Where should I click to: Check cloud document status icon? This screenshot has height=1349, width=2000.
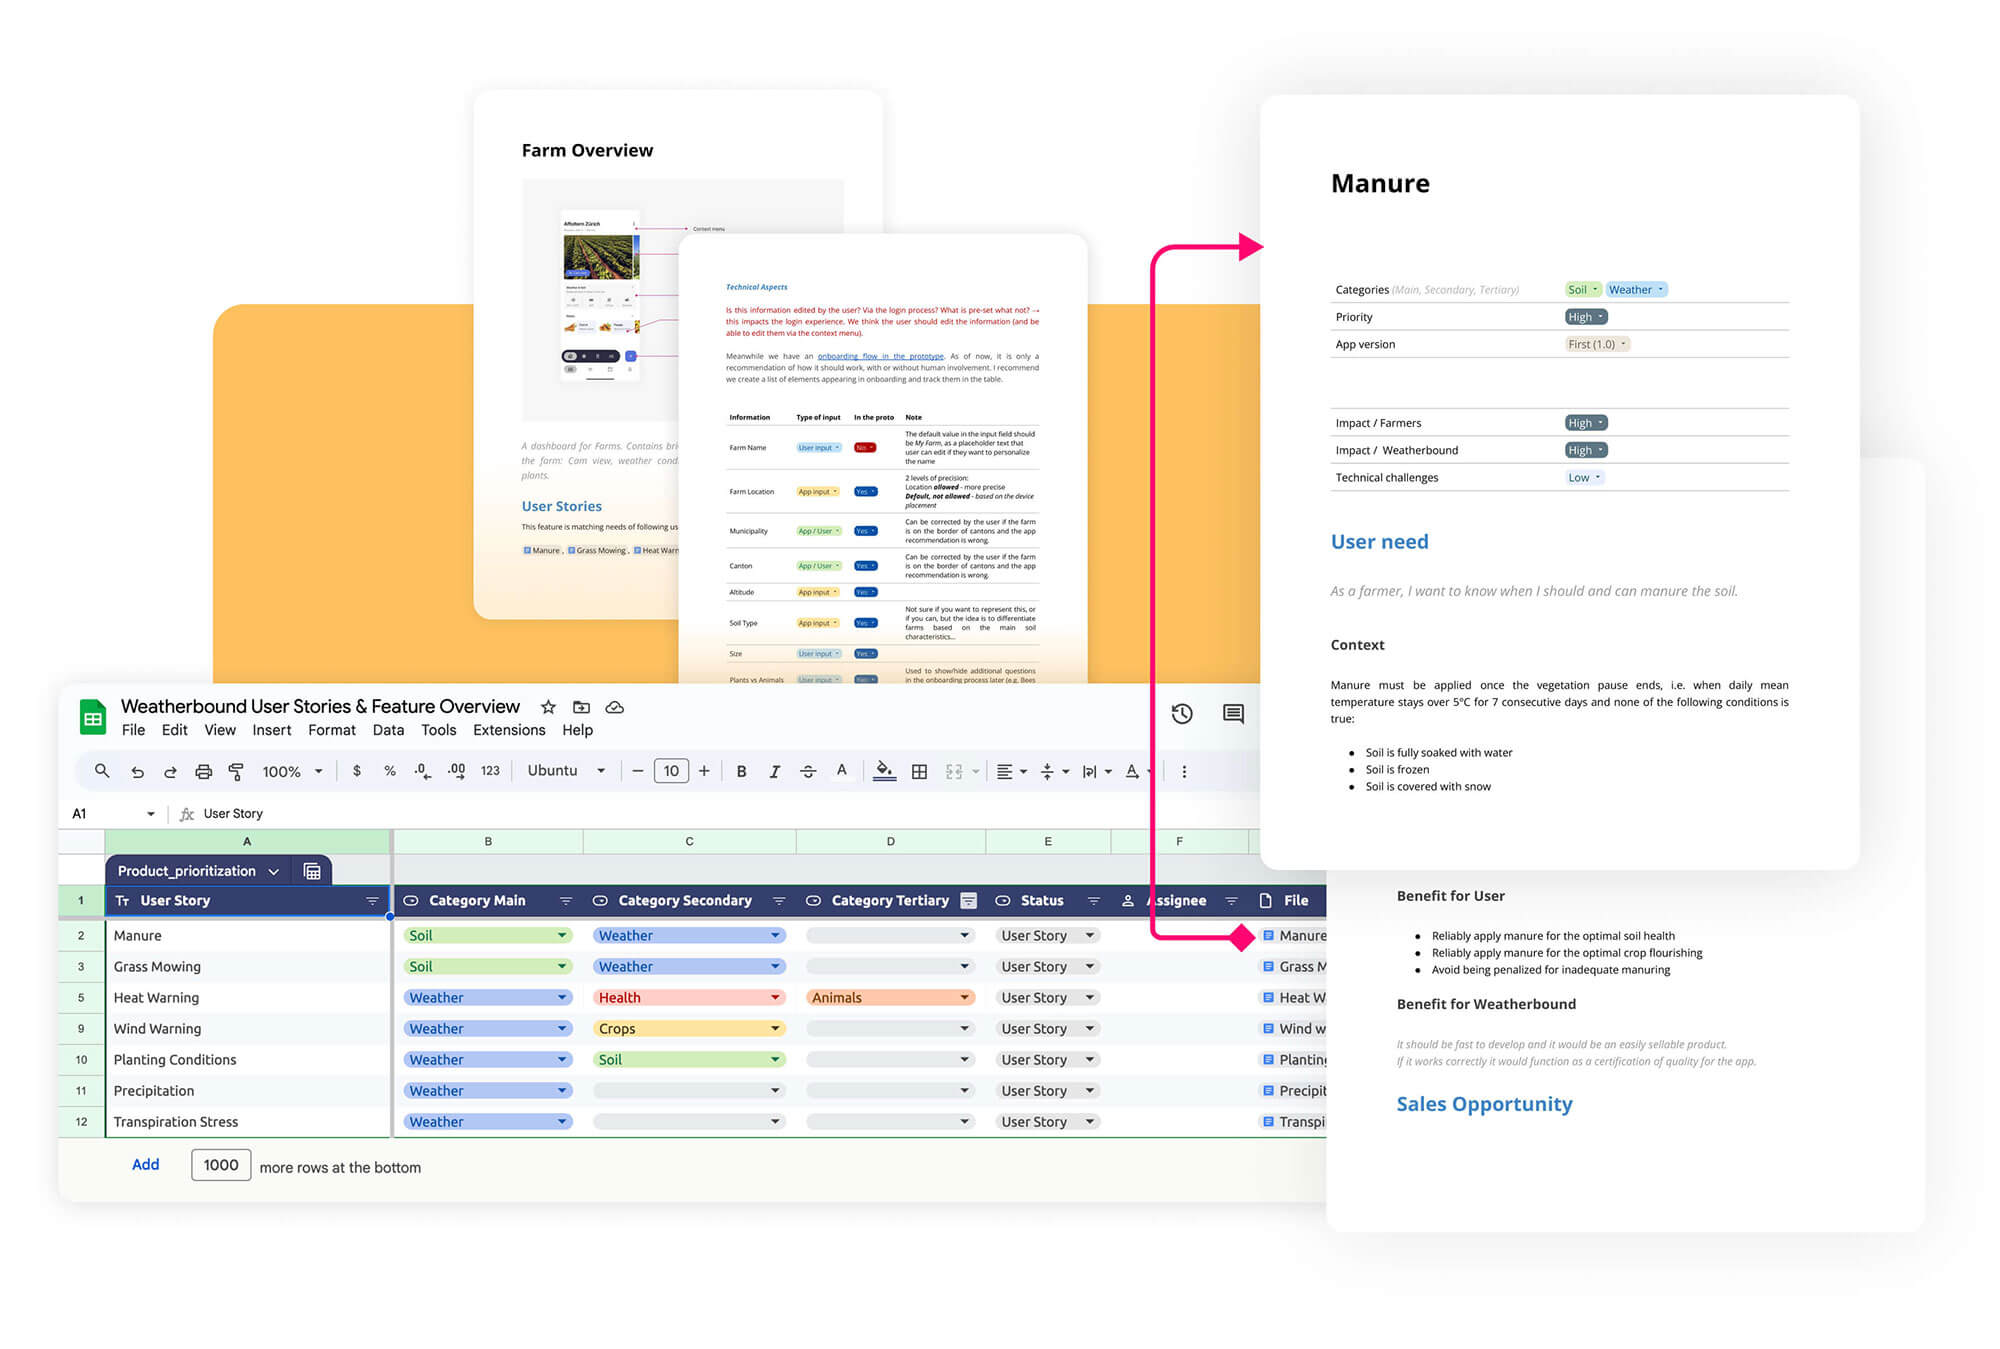tap(615, 707)
